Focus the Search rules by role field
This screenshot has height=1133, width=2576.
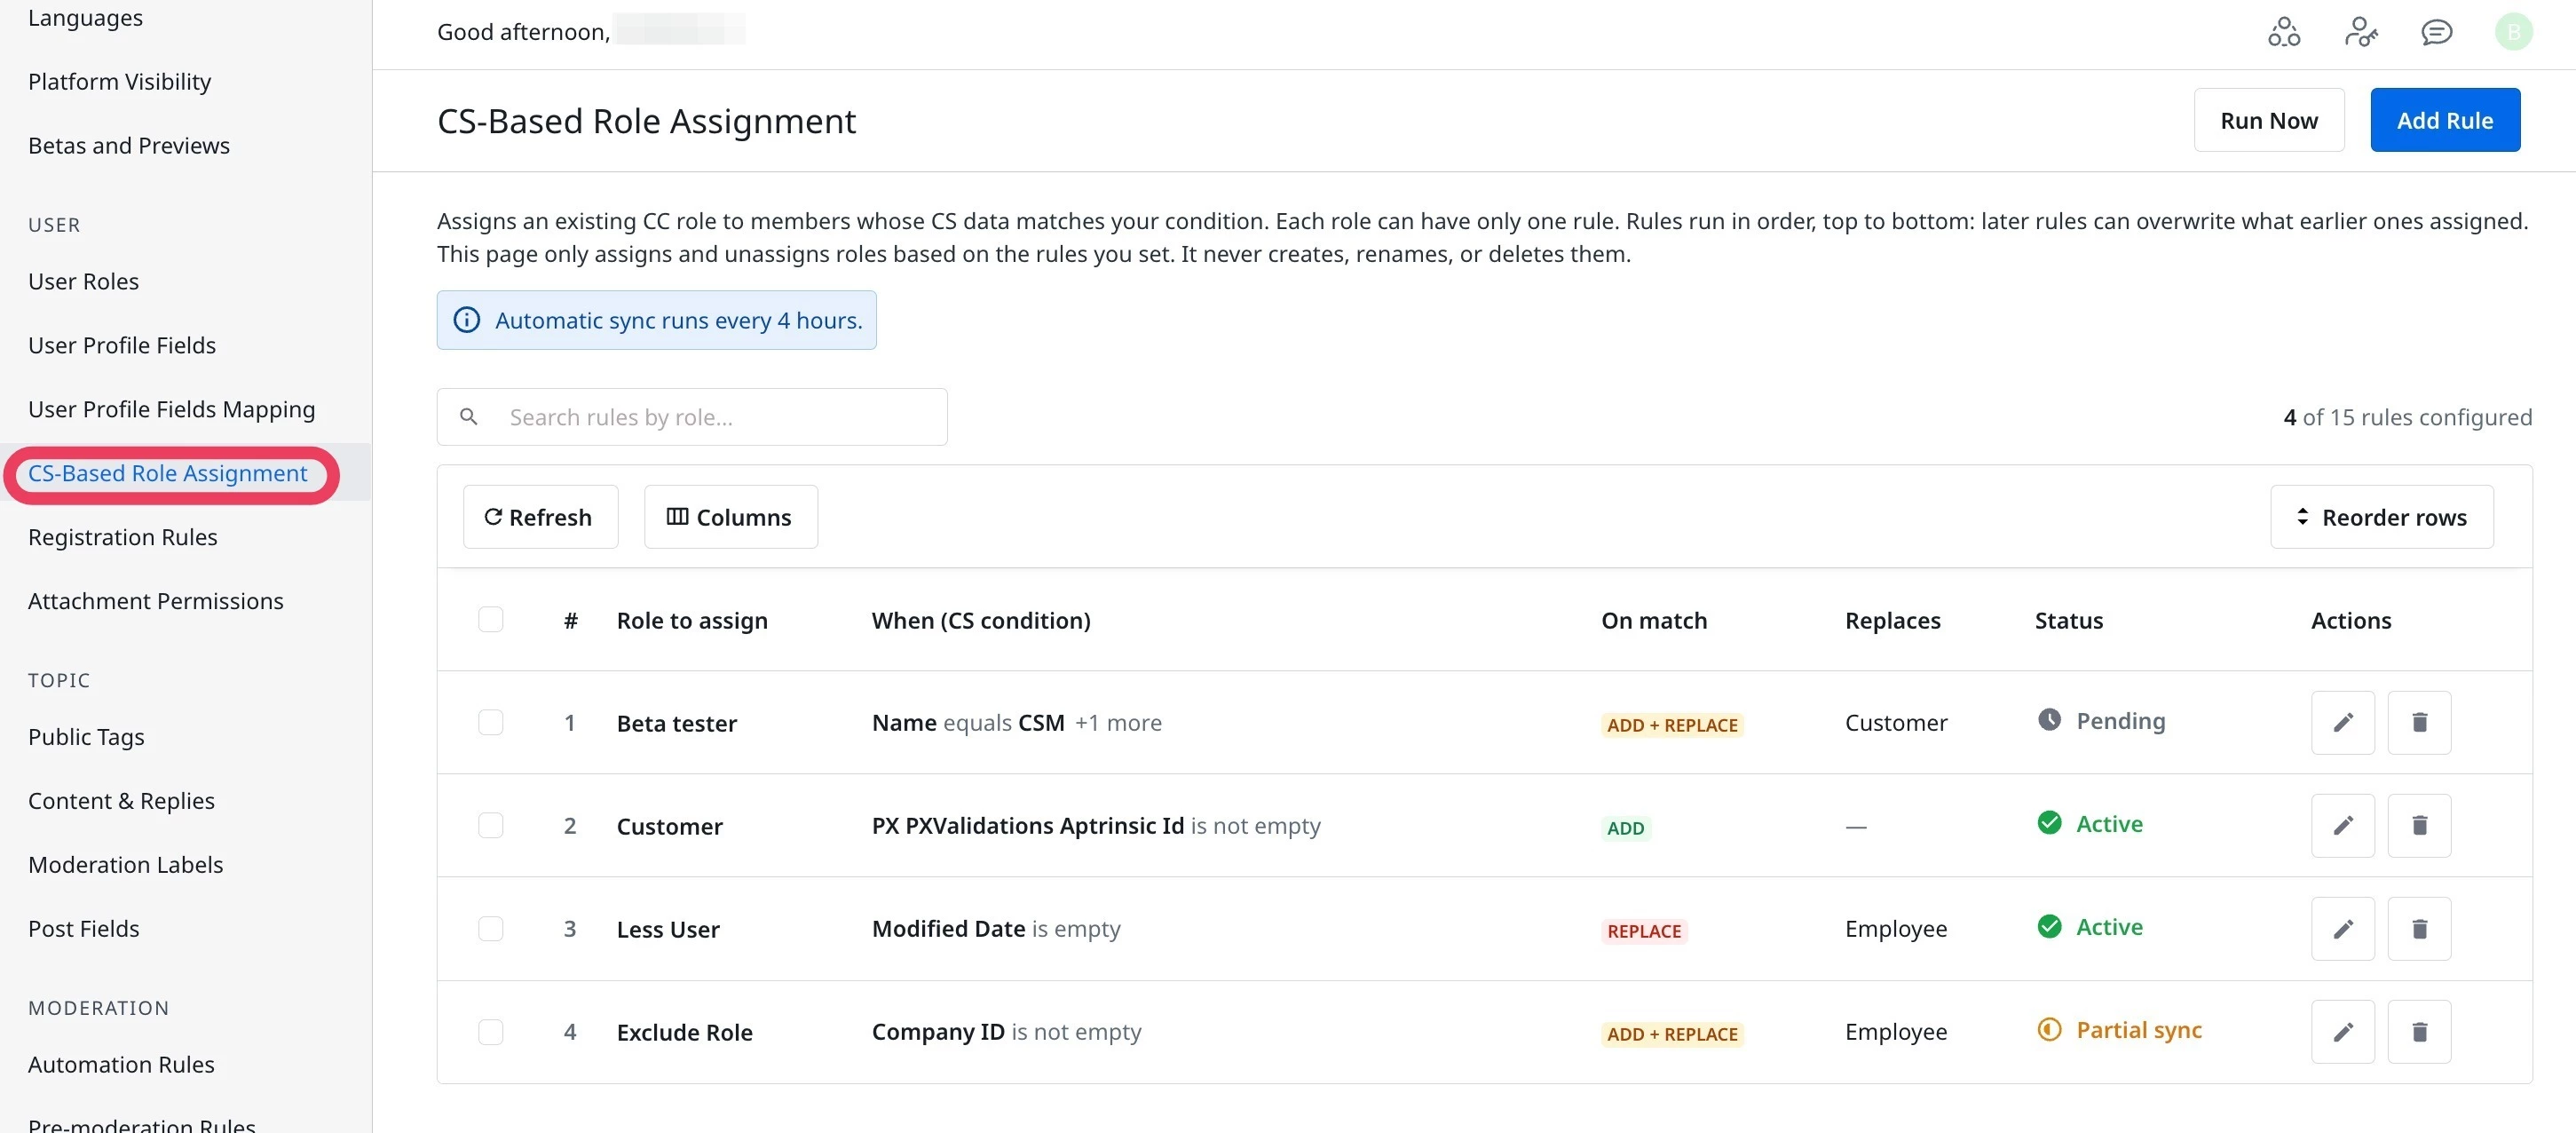(692, 417)
